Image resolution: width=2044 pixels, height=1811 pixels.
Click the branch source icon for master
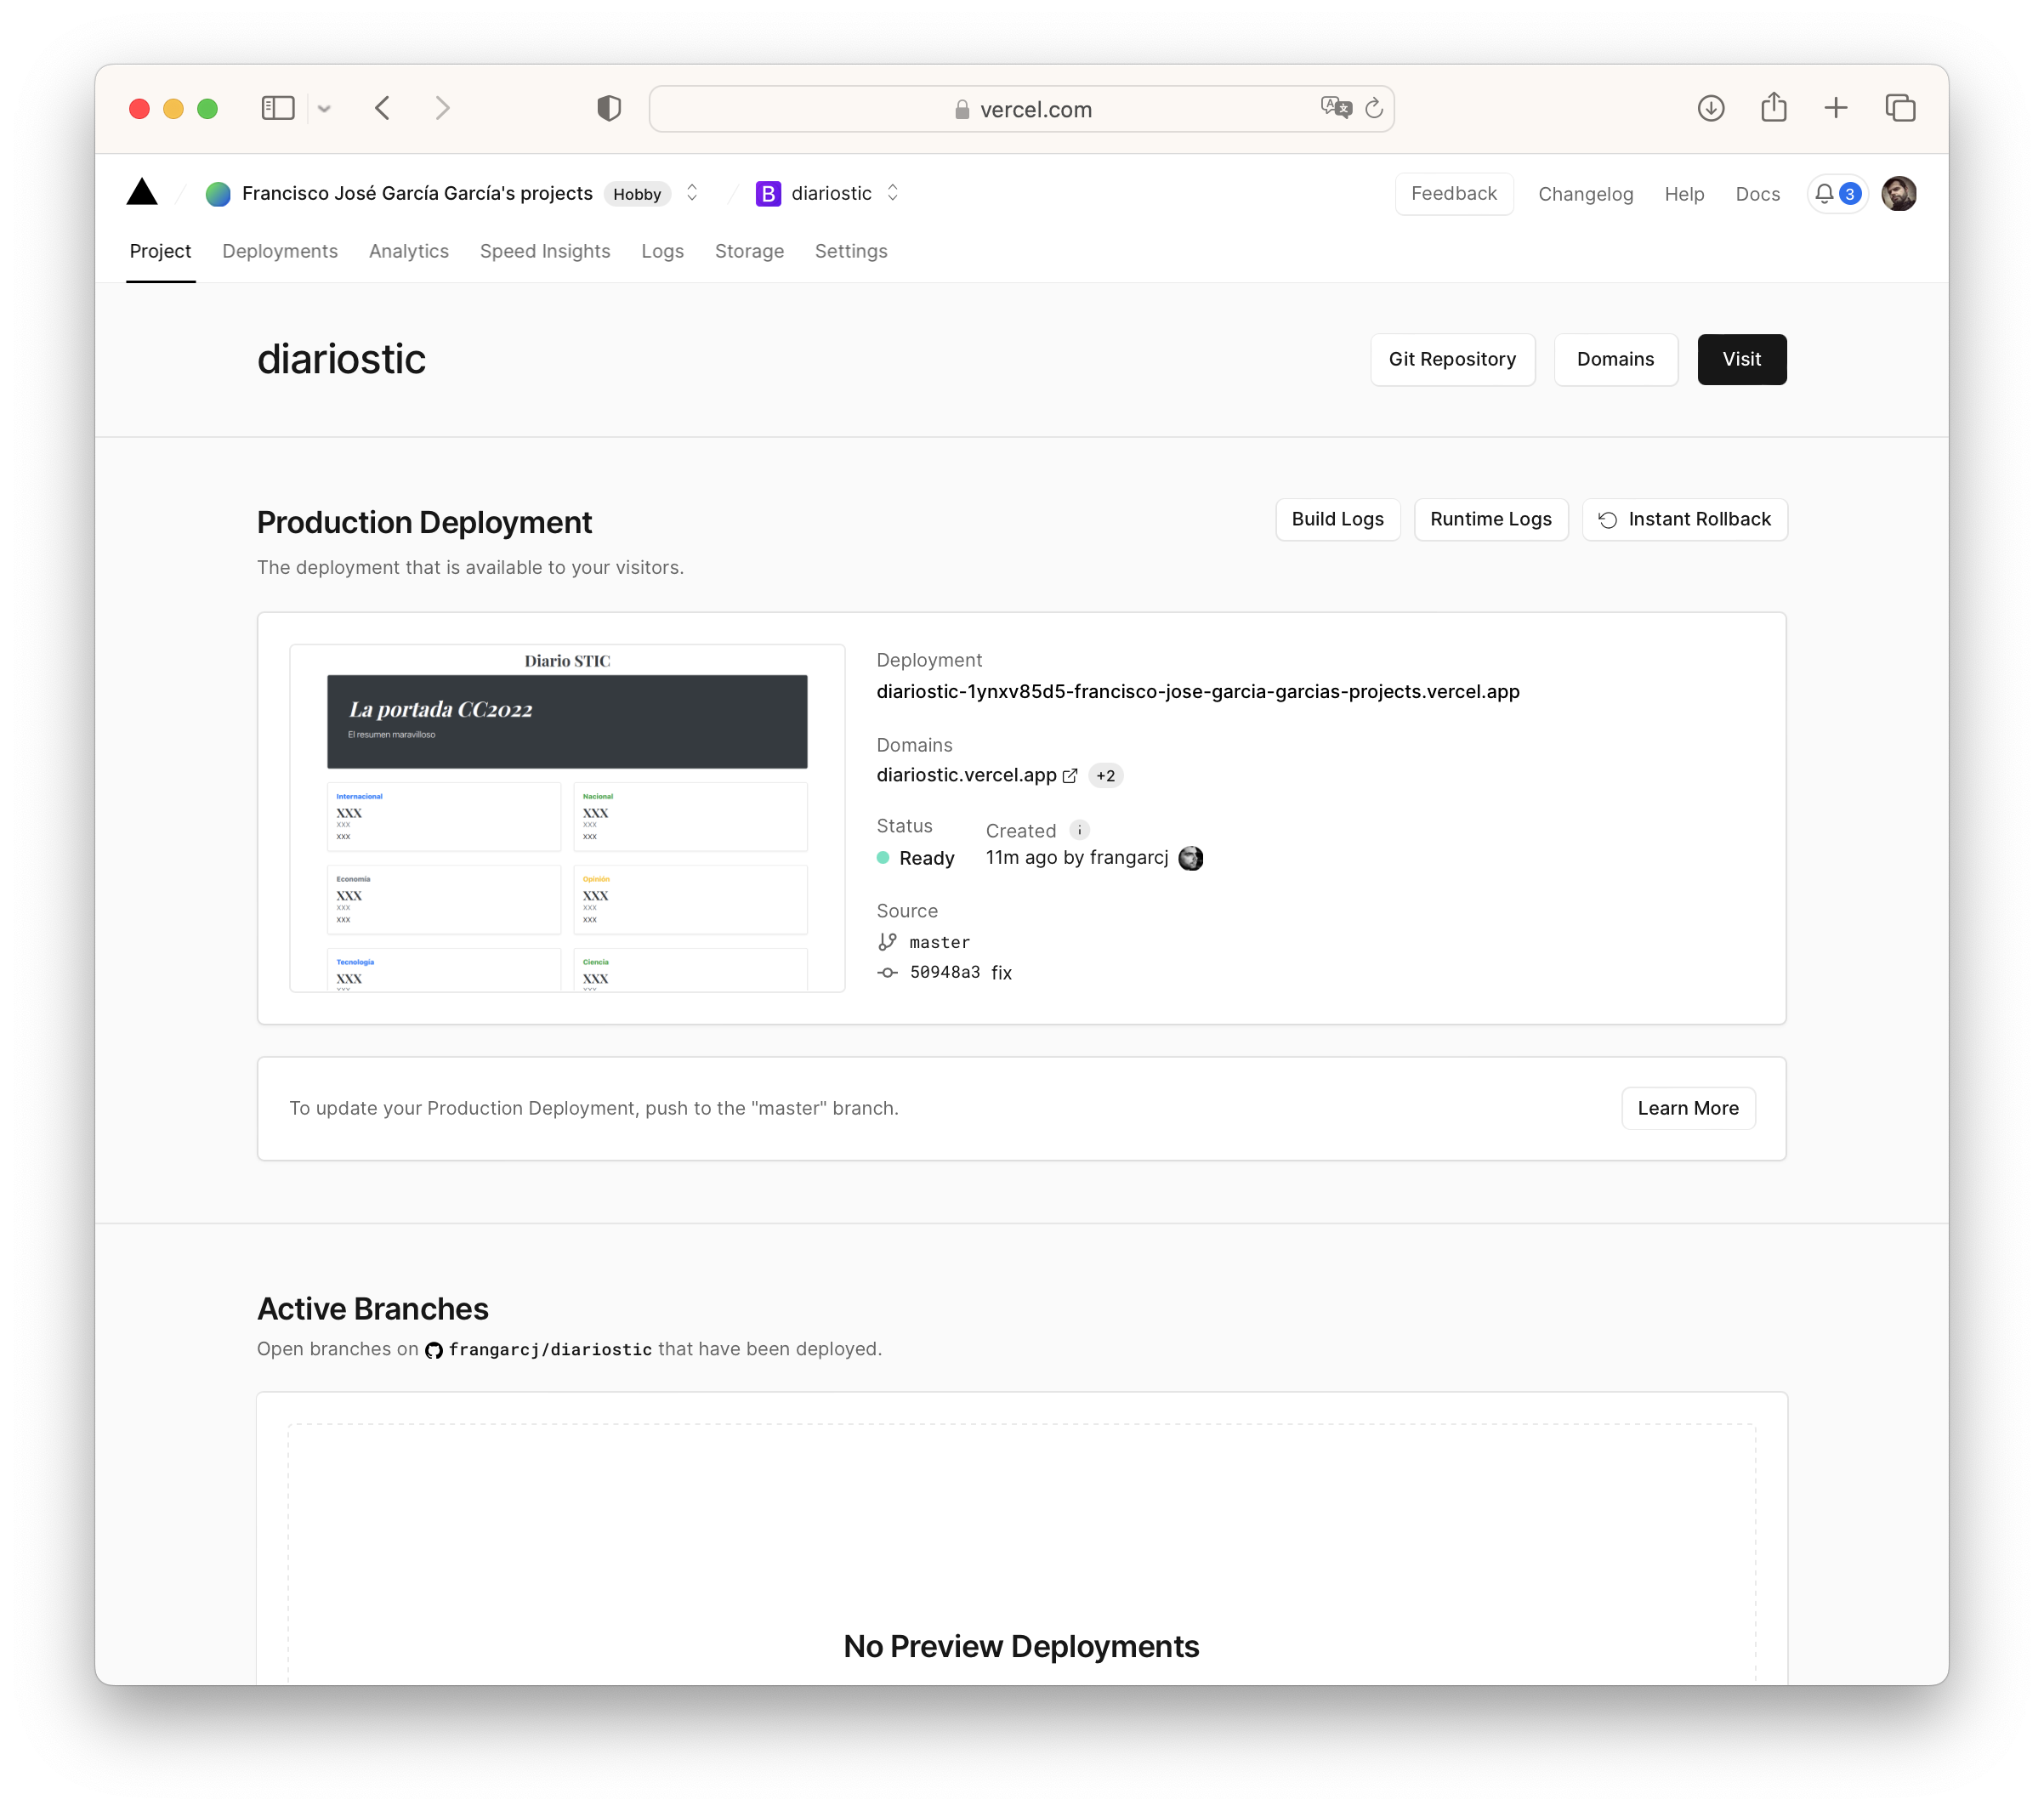[885, 942]
